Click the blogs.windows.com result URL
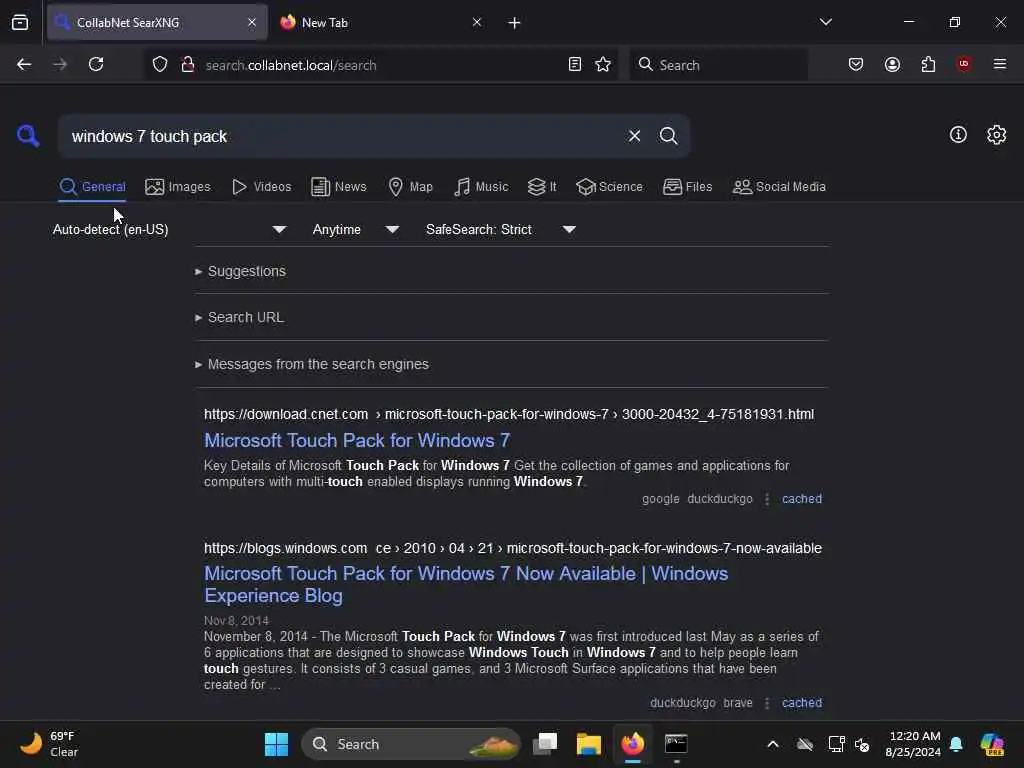 click(x=513, y=549)
